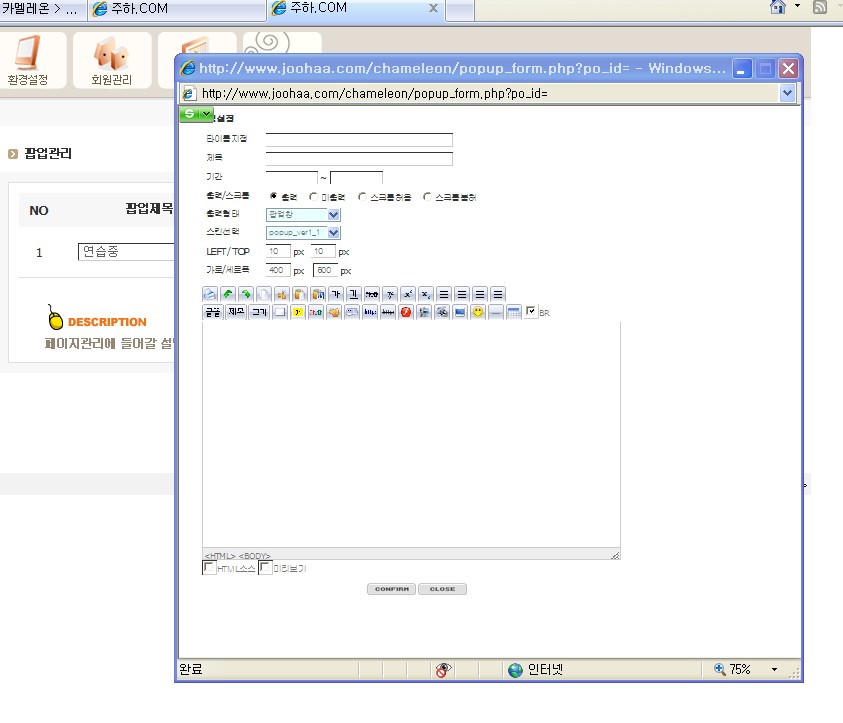843x723 pixels.
Task: Cut selection using scissors icon
Action: coord(282,294)
